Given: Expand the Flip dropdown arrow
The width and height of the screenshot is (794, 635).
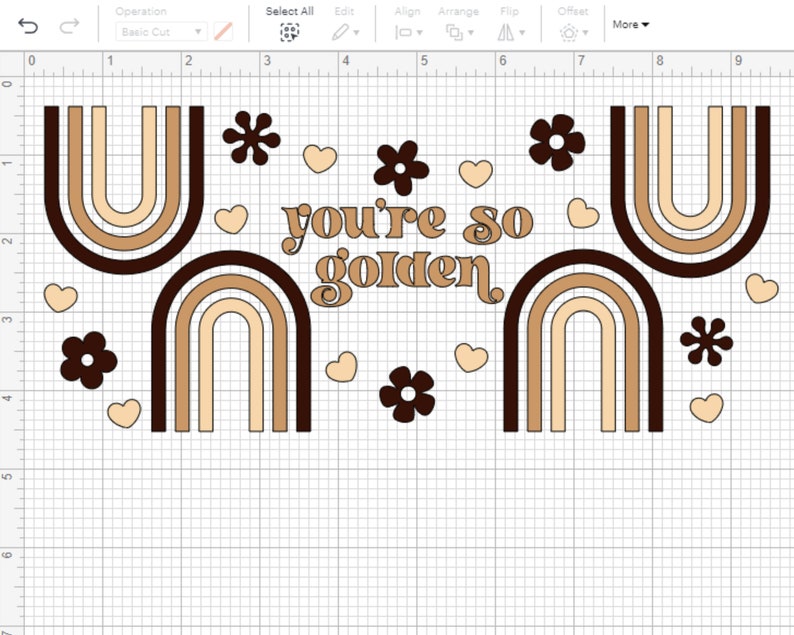Looking at the screenshot, I should tap(522, 33).
